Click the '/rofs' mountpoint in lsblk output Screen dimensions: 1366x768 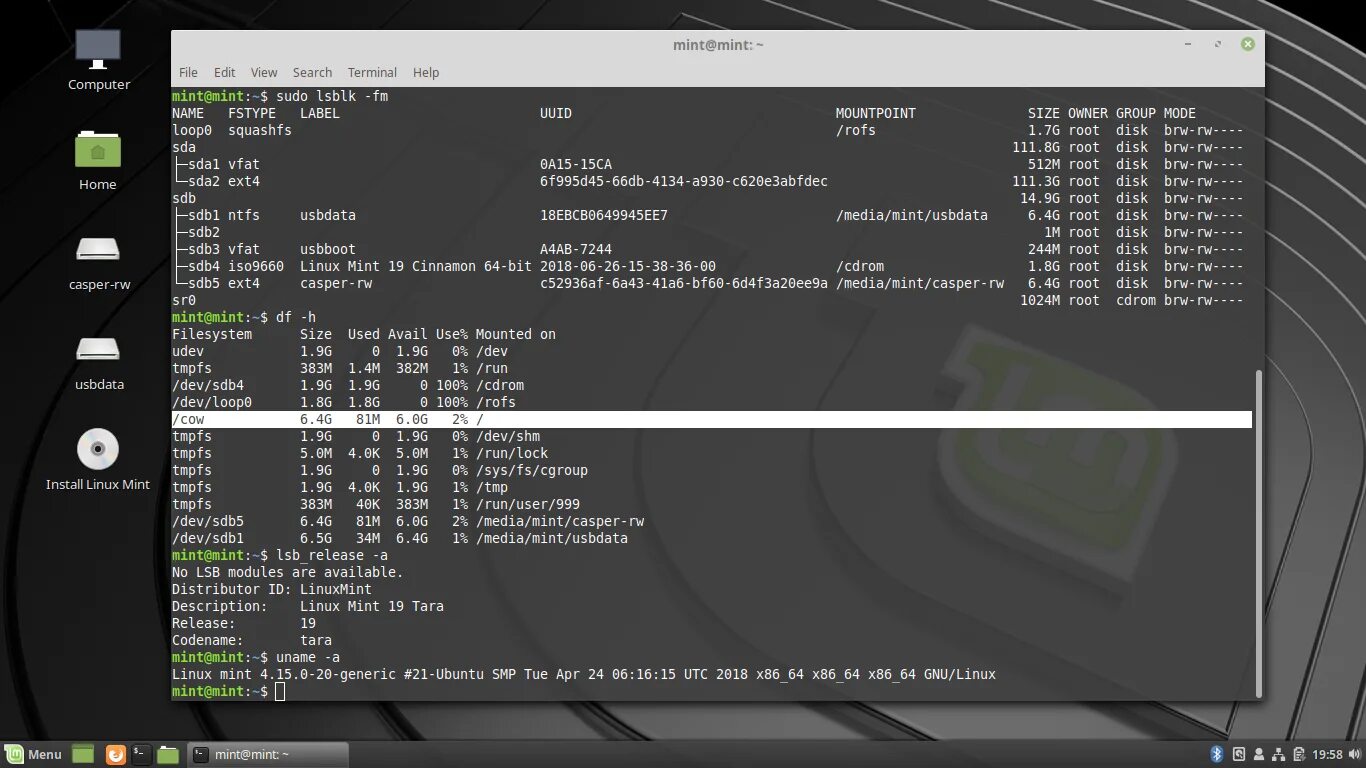(x=856, y=130)
